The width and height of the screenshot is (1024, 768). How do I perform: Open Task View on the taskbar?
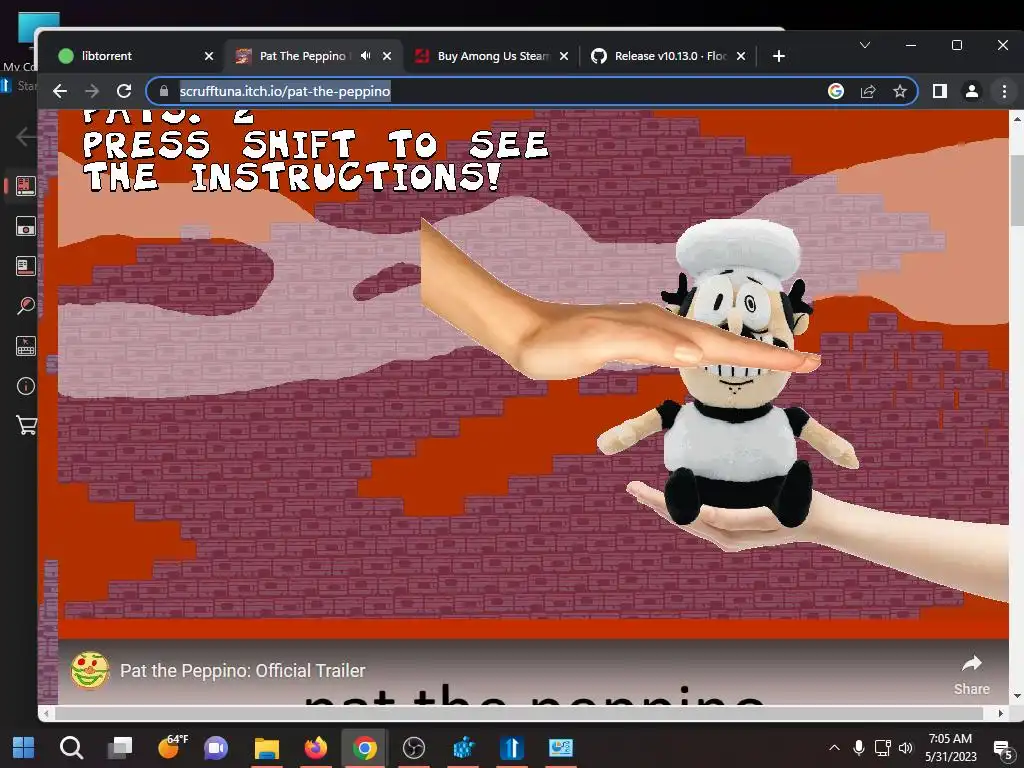120,748
